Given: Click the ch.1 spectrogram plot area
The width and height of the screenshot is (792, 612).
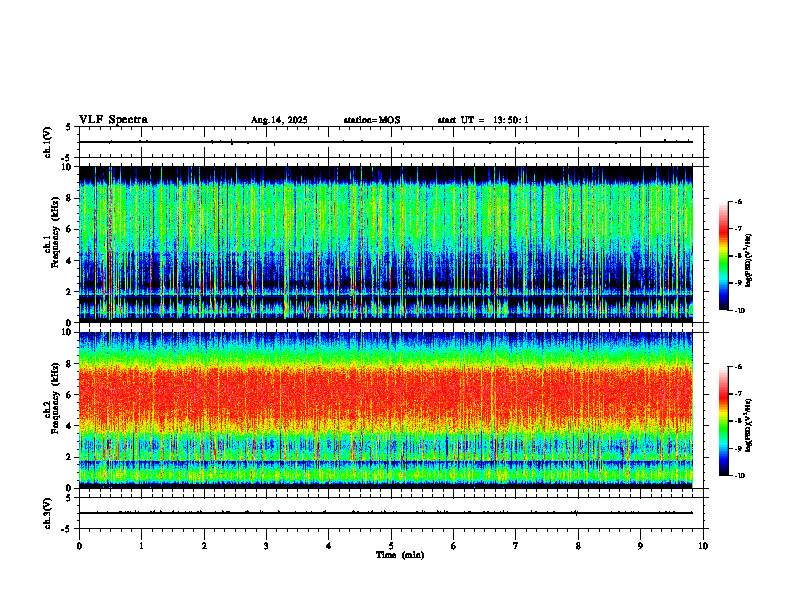Looking at the screenshot, I should click(x=386, y=244).
